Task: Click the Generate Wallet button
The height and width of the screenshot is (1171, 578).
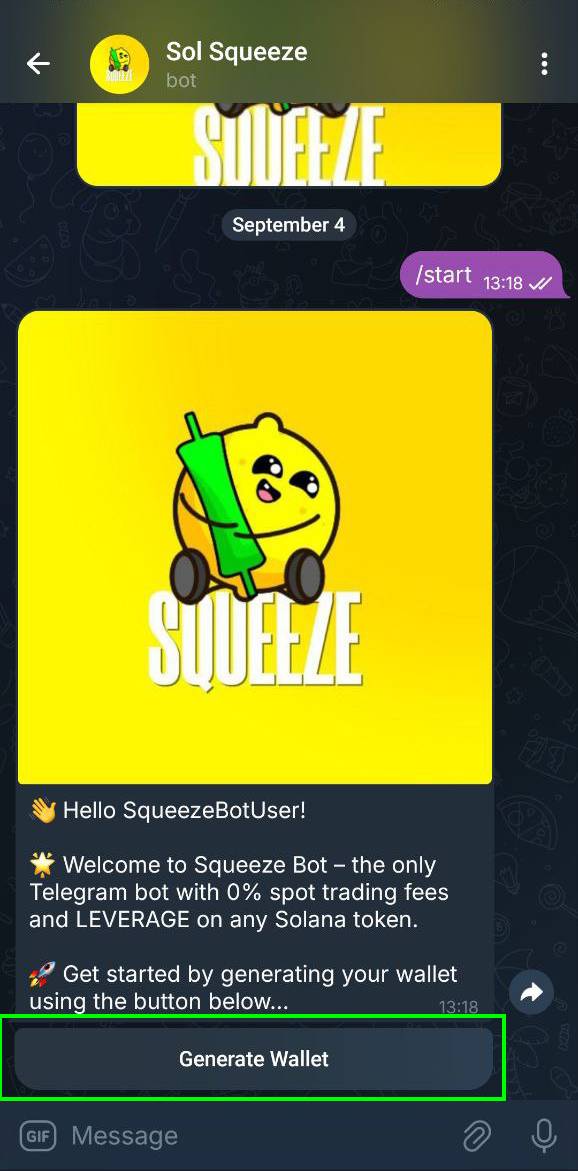Action: coord(254,1058)
